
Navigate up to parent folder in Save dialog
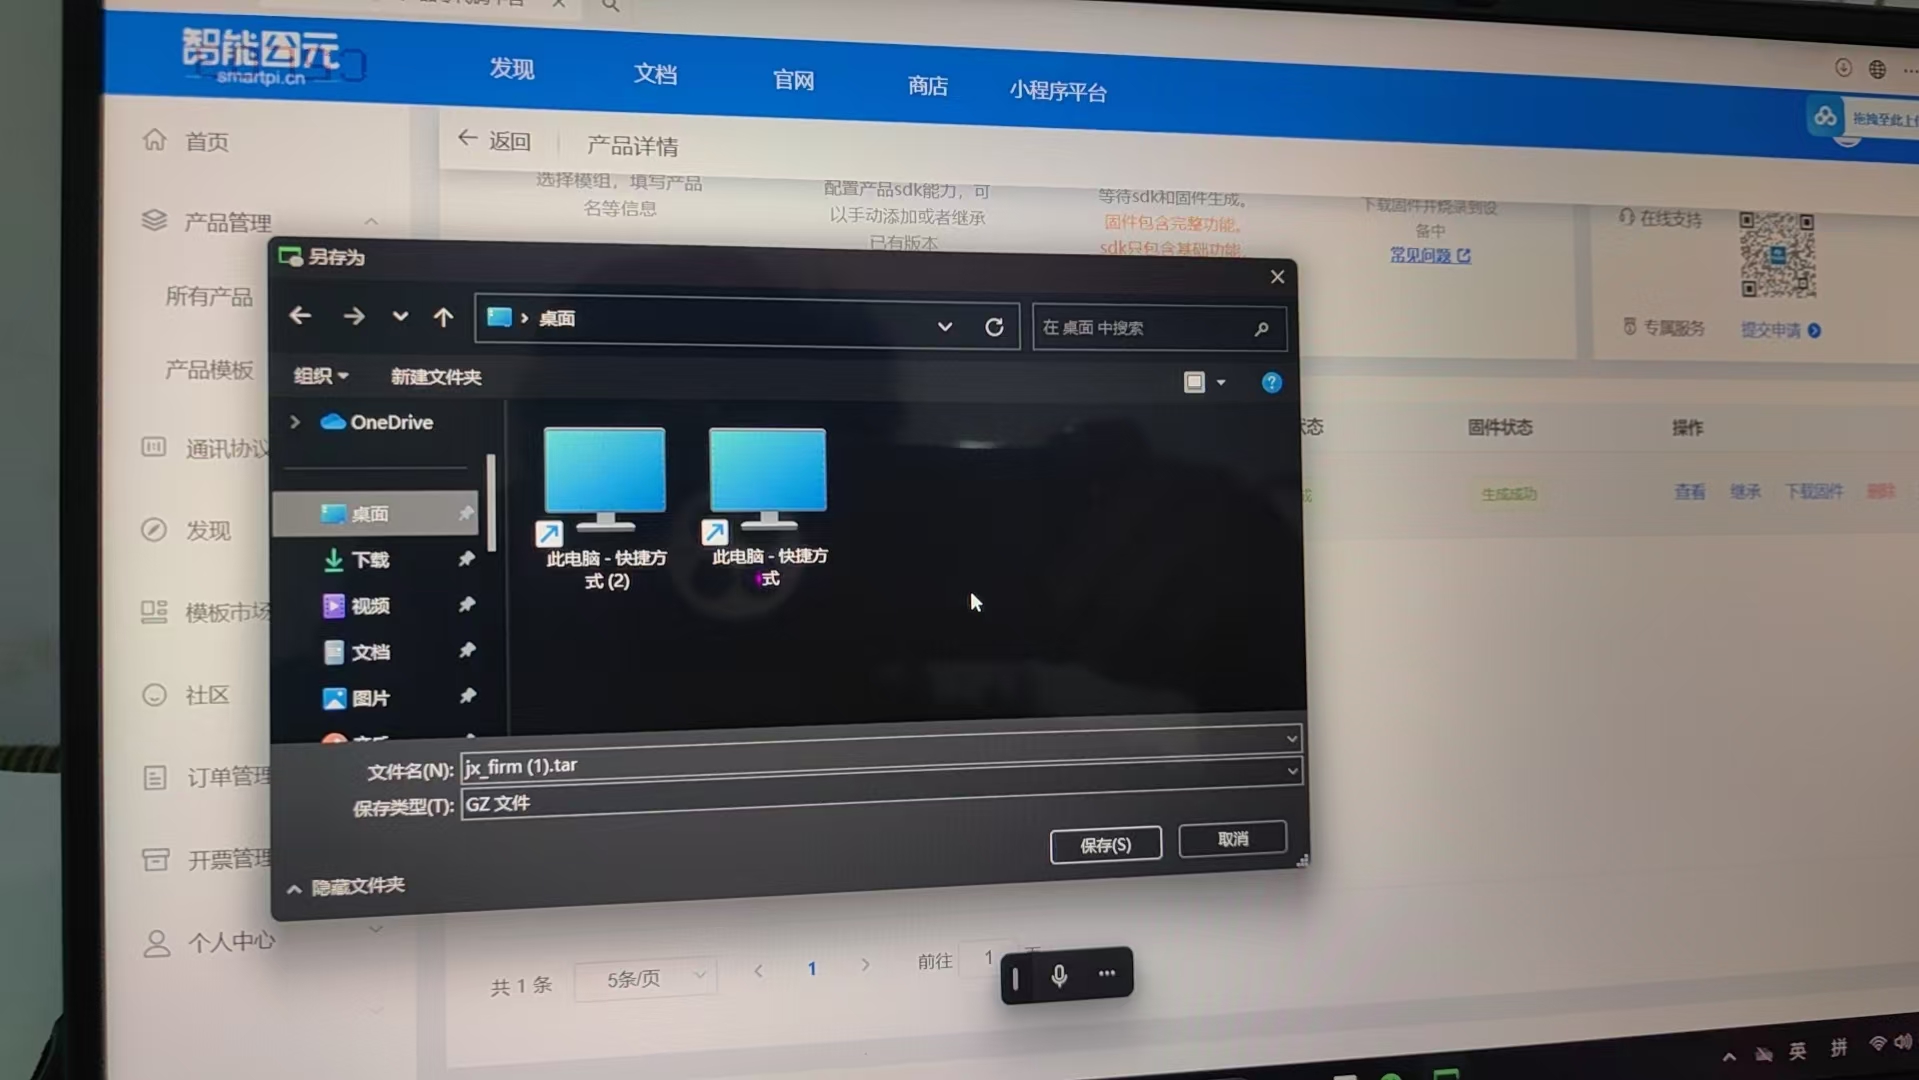coord(443,316)
